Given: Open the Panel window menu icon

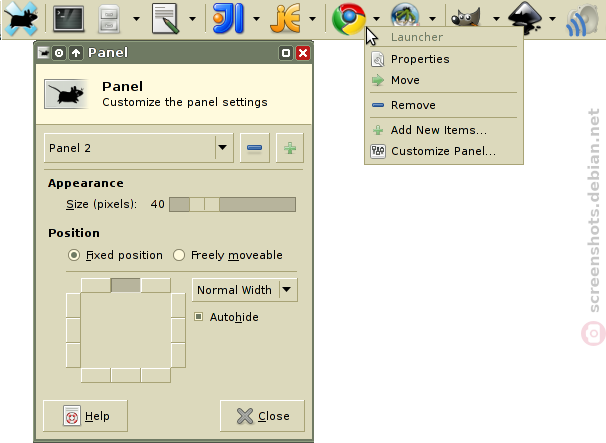Looking at the screenshot, I should click(44, 53).
